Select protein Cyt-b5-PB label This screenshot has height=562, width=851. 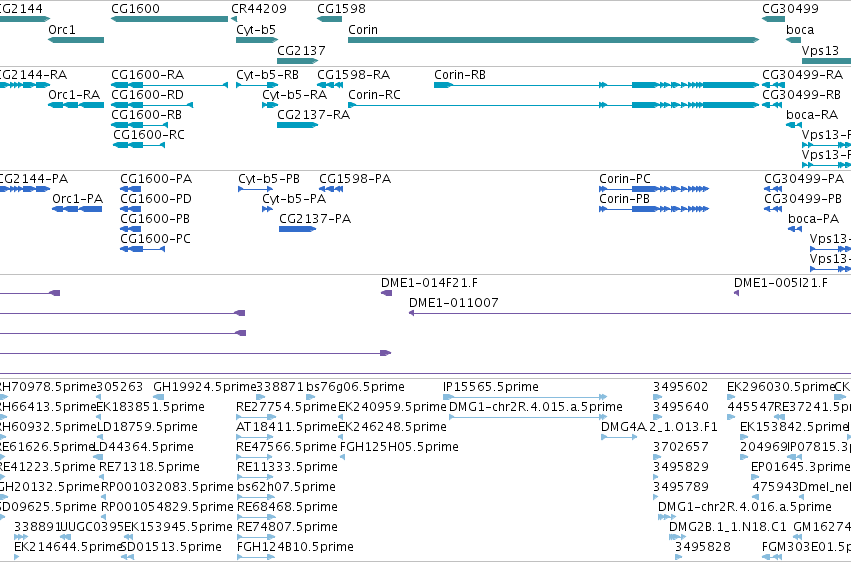[x=269, y=179]
